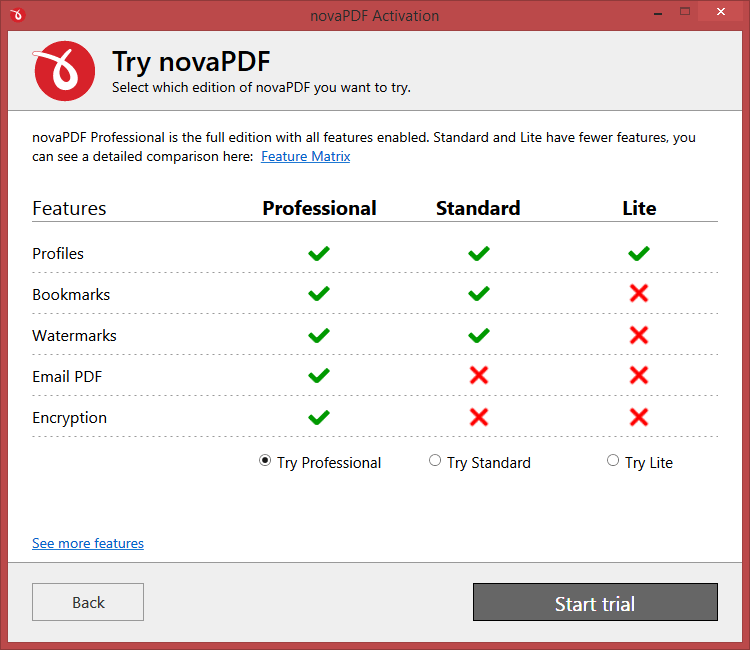This screenshot has width=750, height=650.
Task: Open the See more features link
Action: pos(88,543)
